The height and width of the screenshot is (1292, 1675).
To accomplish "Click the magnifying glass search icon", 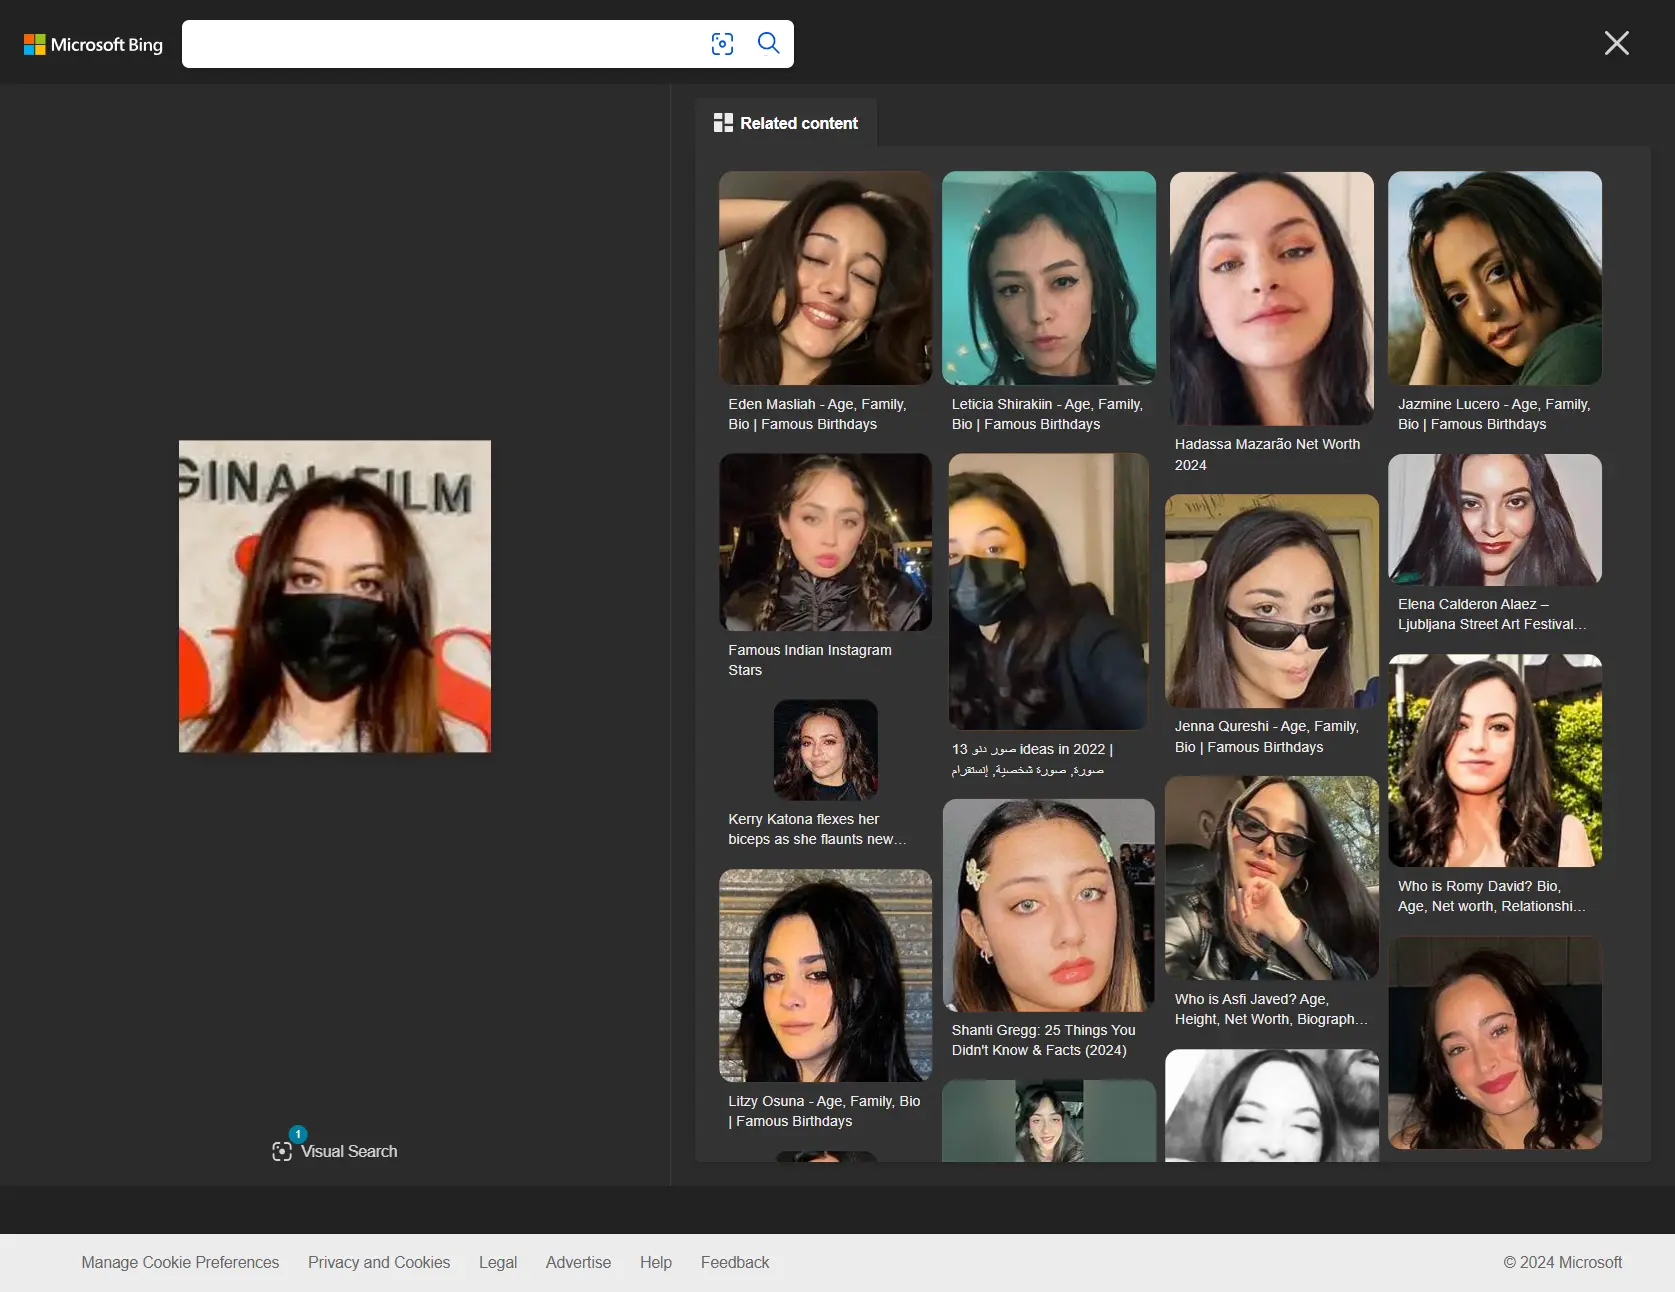I will click(768, 43).
